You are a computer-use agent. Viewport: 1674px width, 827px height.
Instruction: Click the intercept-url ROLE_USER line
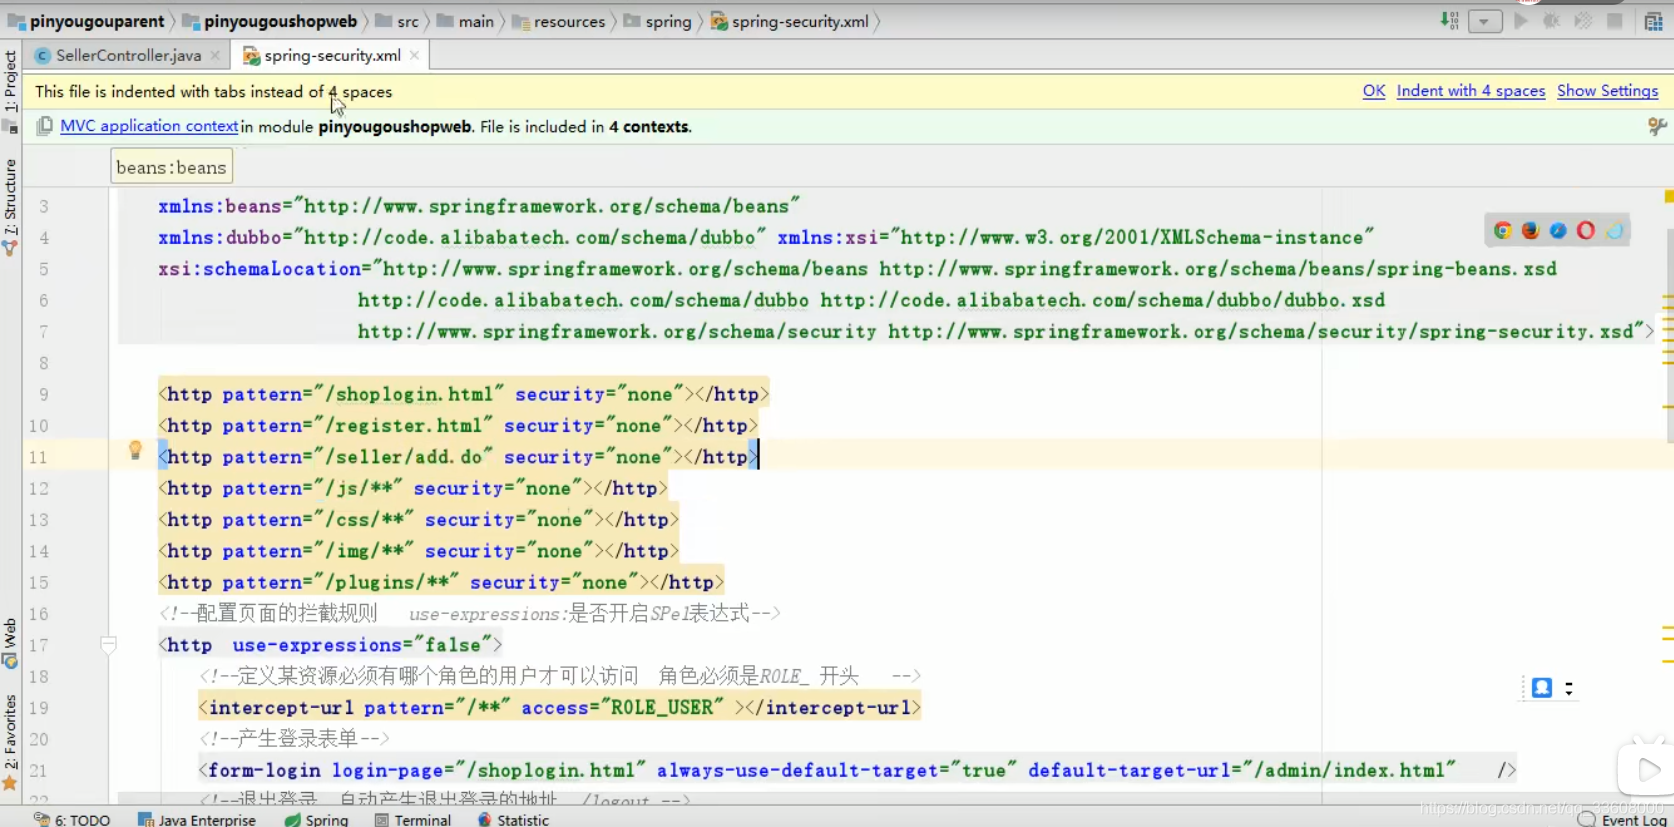click(x=560, y=708)
